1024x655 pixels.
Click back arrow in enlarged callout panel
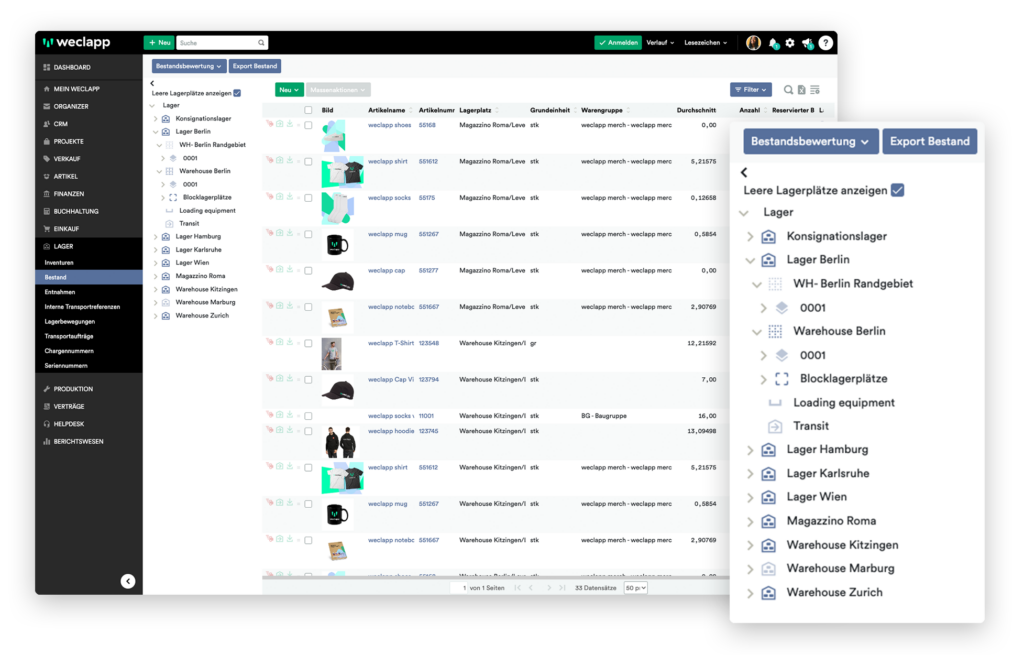tap(744, 172)
